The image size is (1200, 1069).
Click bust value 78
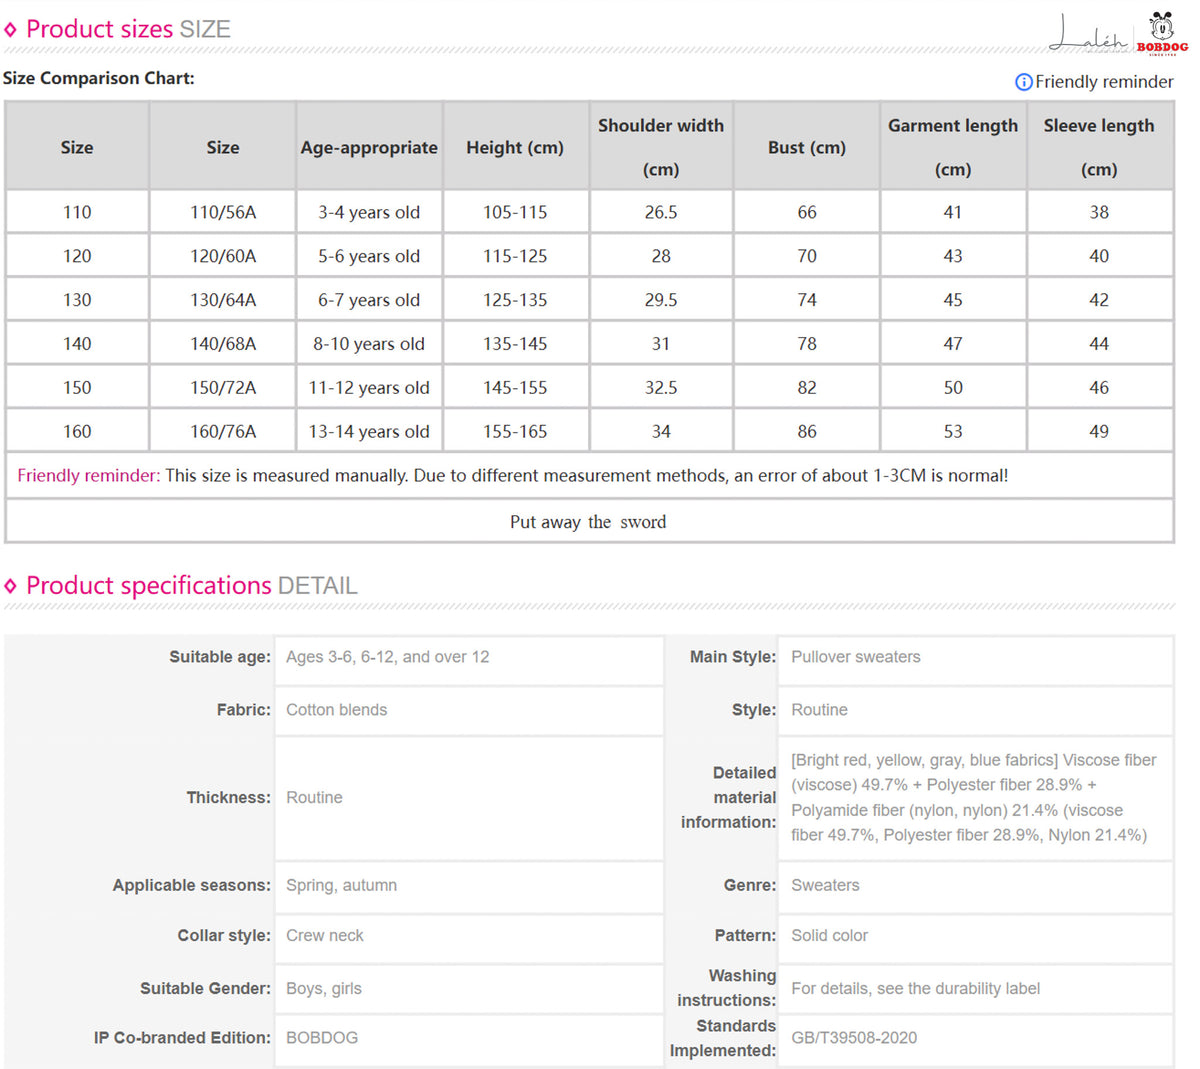pos(807,344)
